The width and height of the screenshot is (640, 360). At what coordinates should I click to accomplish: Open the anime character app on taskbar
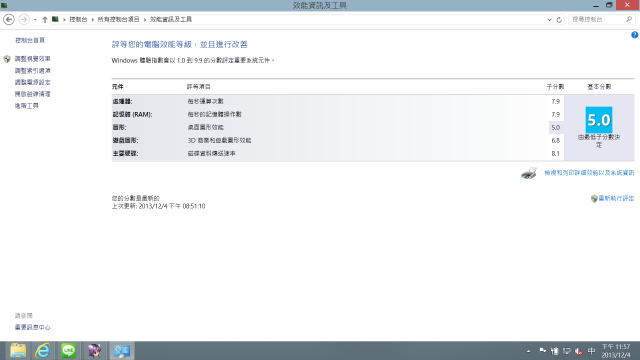94,351
